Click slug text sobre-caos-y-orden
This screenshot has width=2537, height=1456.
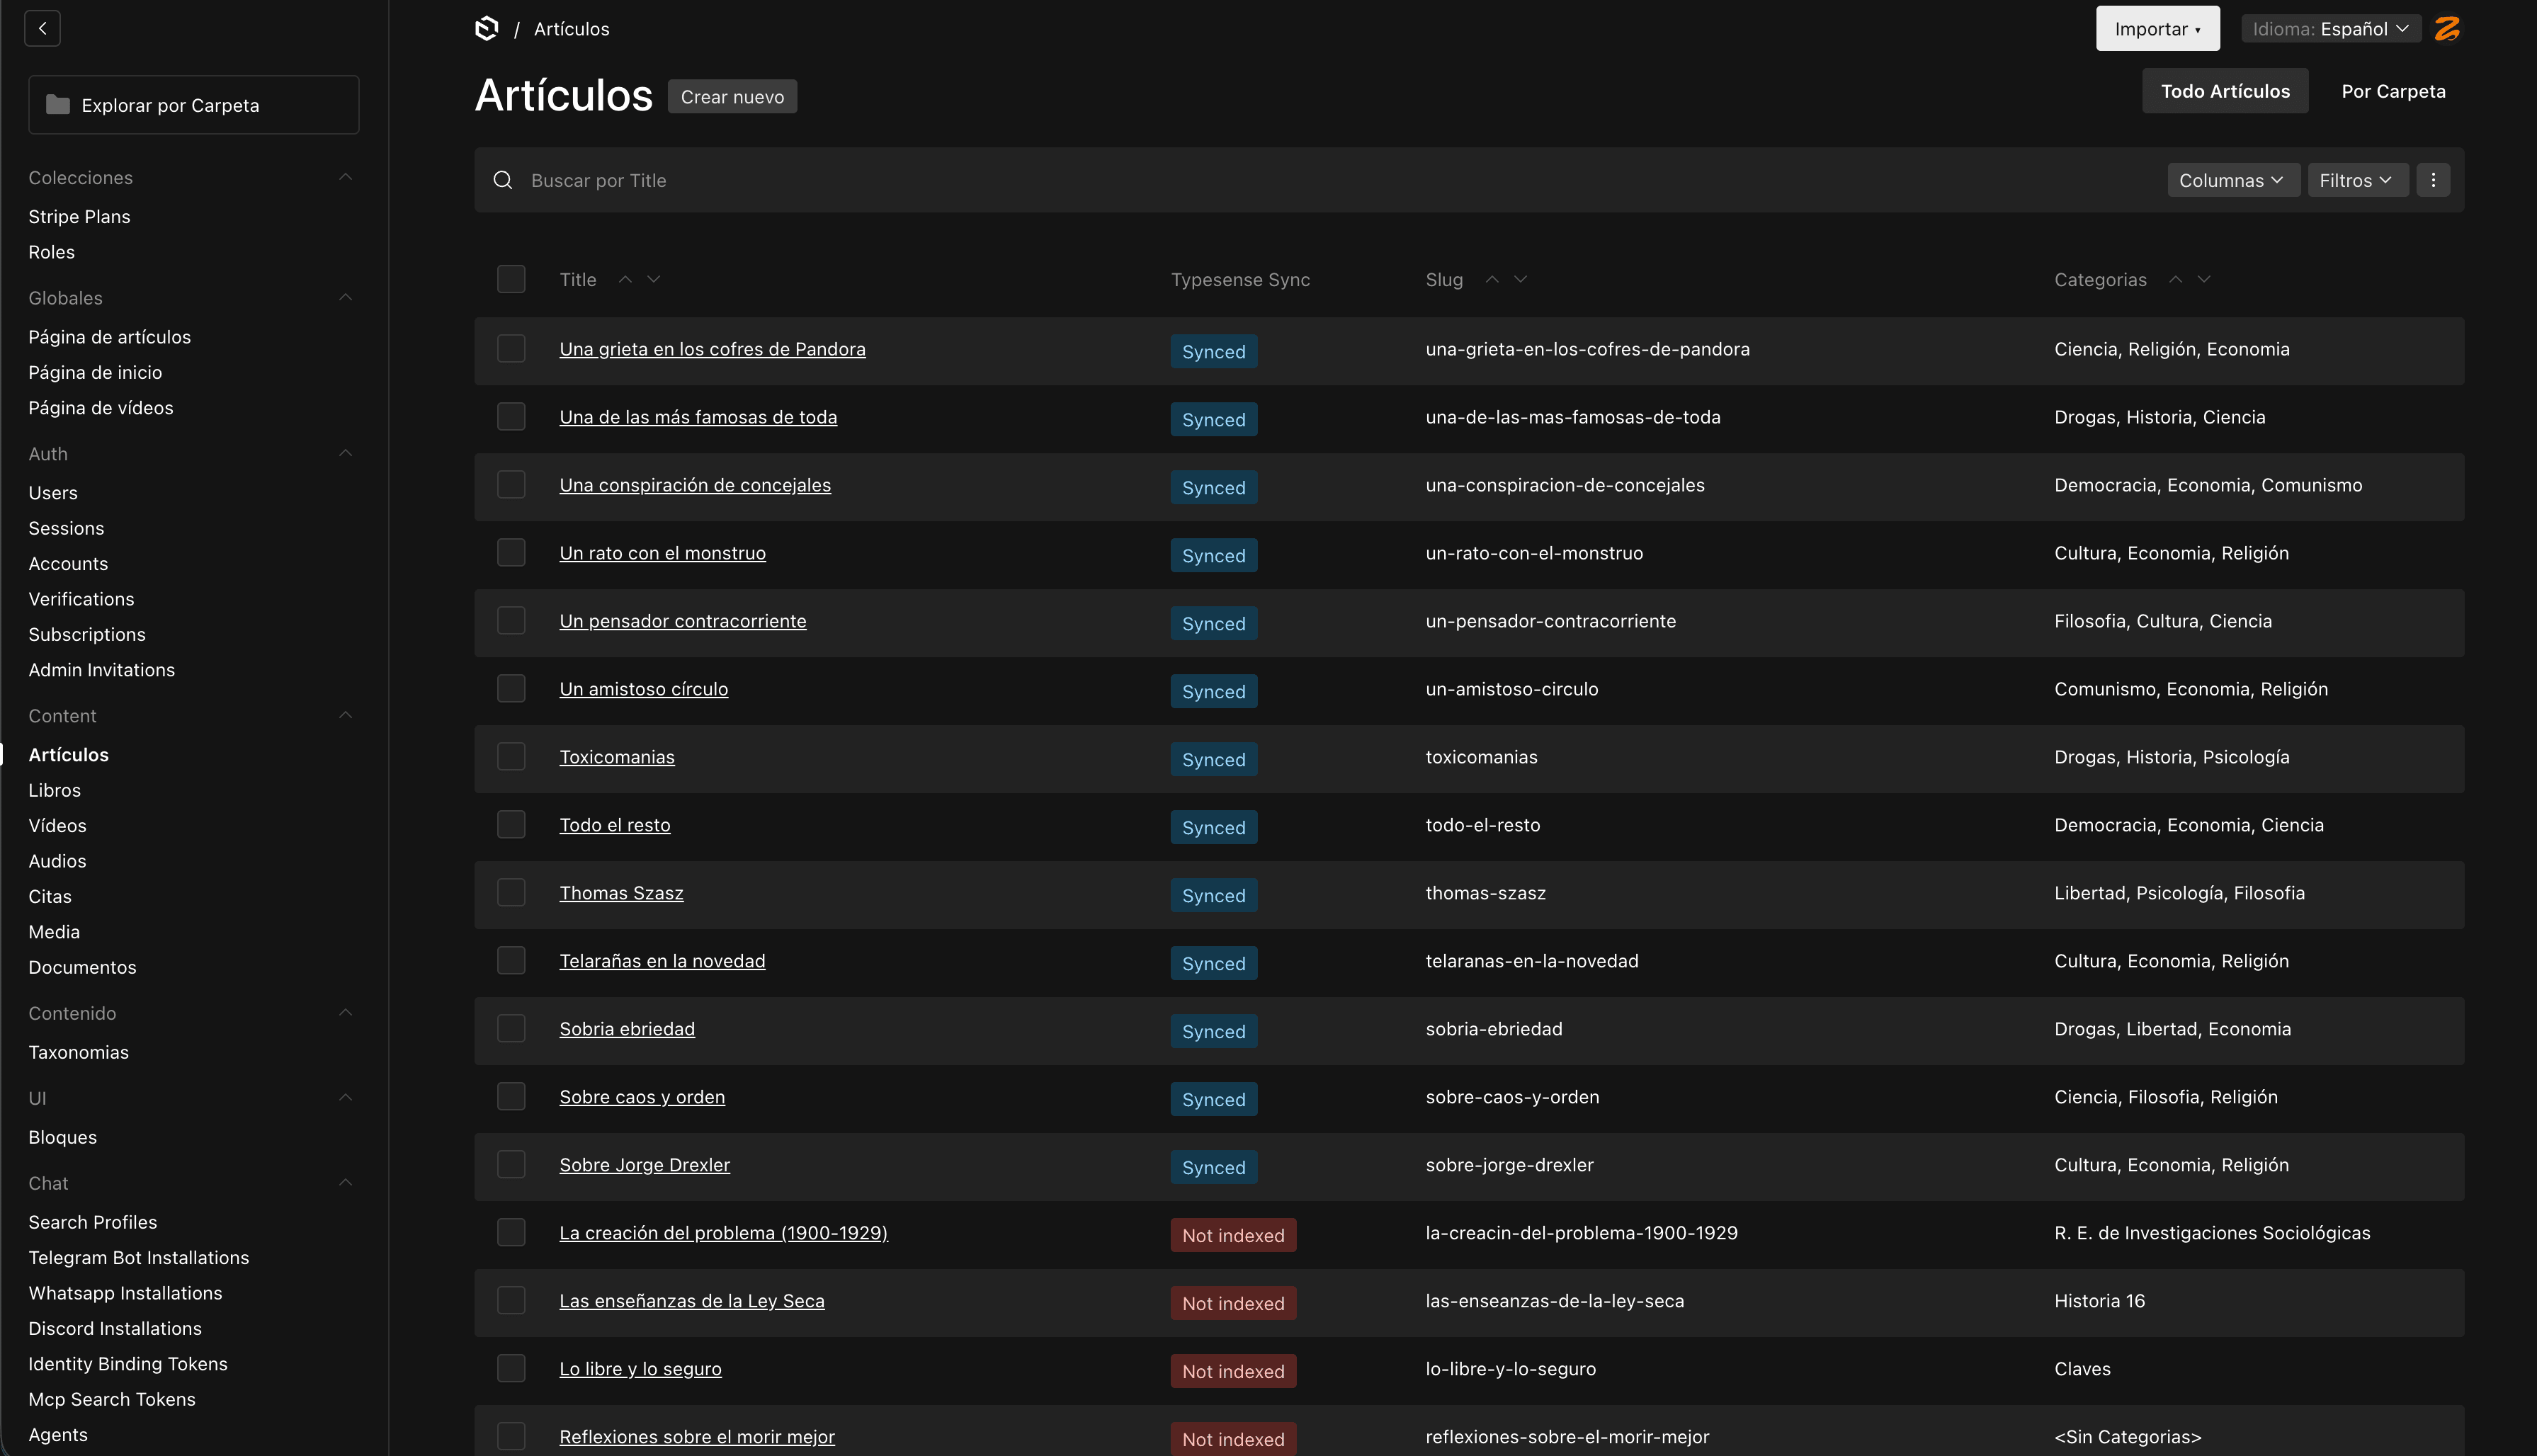[x=1512, y=1097]
